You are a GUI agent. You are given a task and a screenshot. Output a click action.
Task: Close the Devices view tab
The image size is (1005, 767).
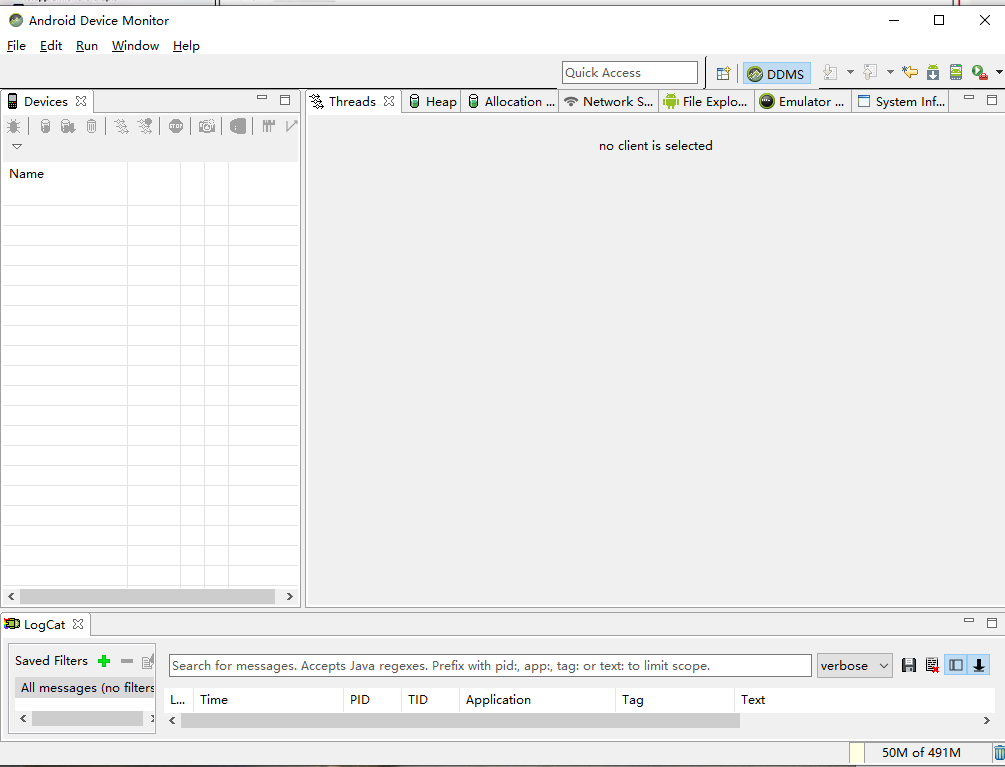pos(81,101)
